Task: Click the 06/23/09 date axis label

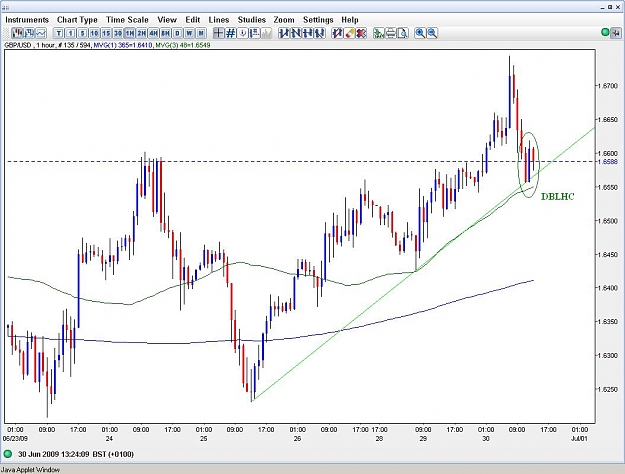Action: tap(15, 439)
